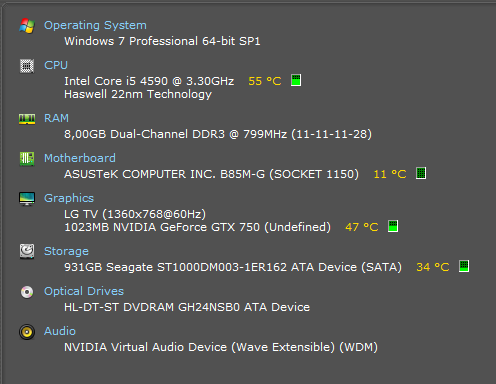This screenshot has height=384, width=496.
Task: Select the 55 °C CPU temperature reading
Action: tap(265, 81)
